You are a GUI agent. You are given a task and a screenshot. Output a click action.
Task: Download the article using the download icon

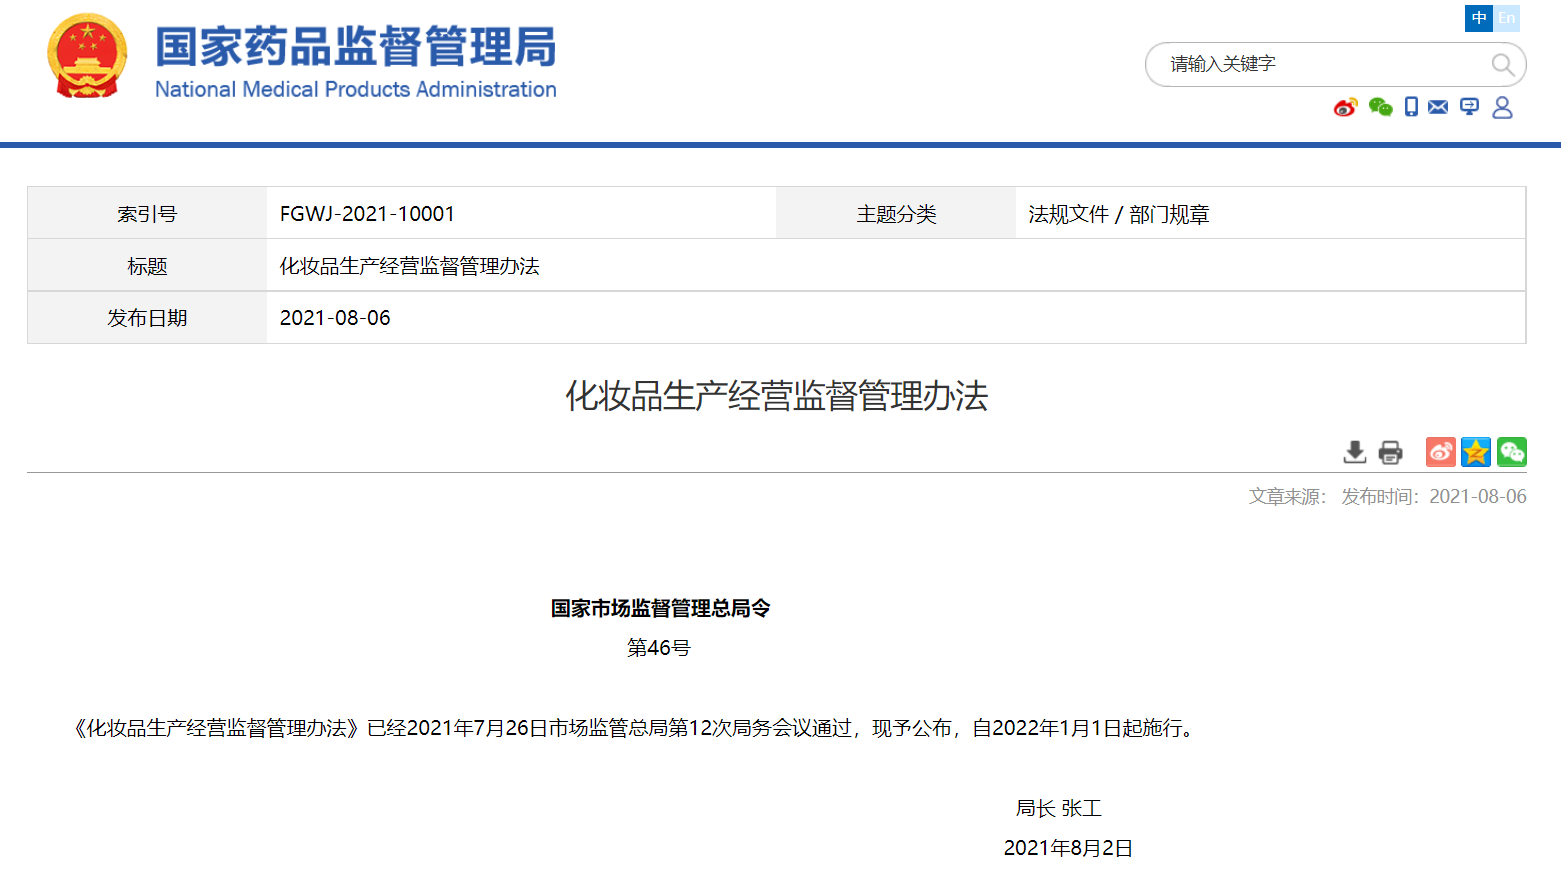point(1354,452)
